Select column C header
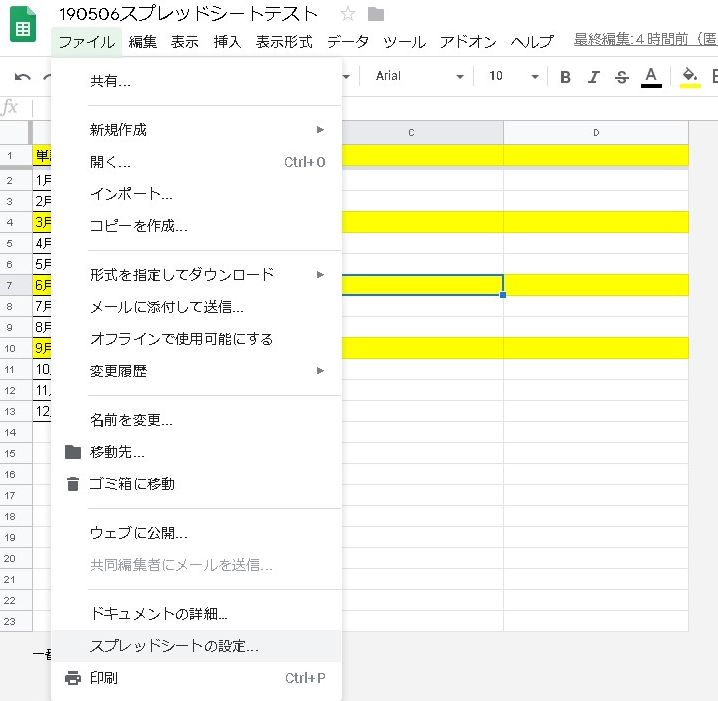 click(422, 132)
